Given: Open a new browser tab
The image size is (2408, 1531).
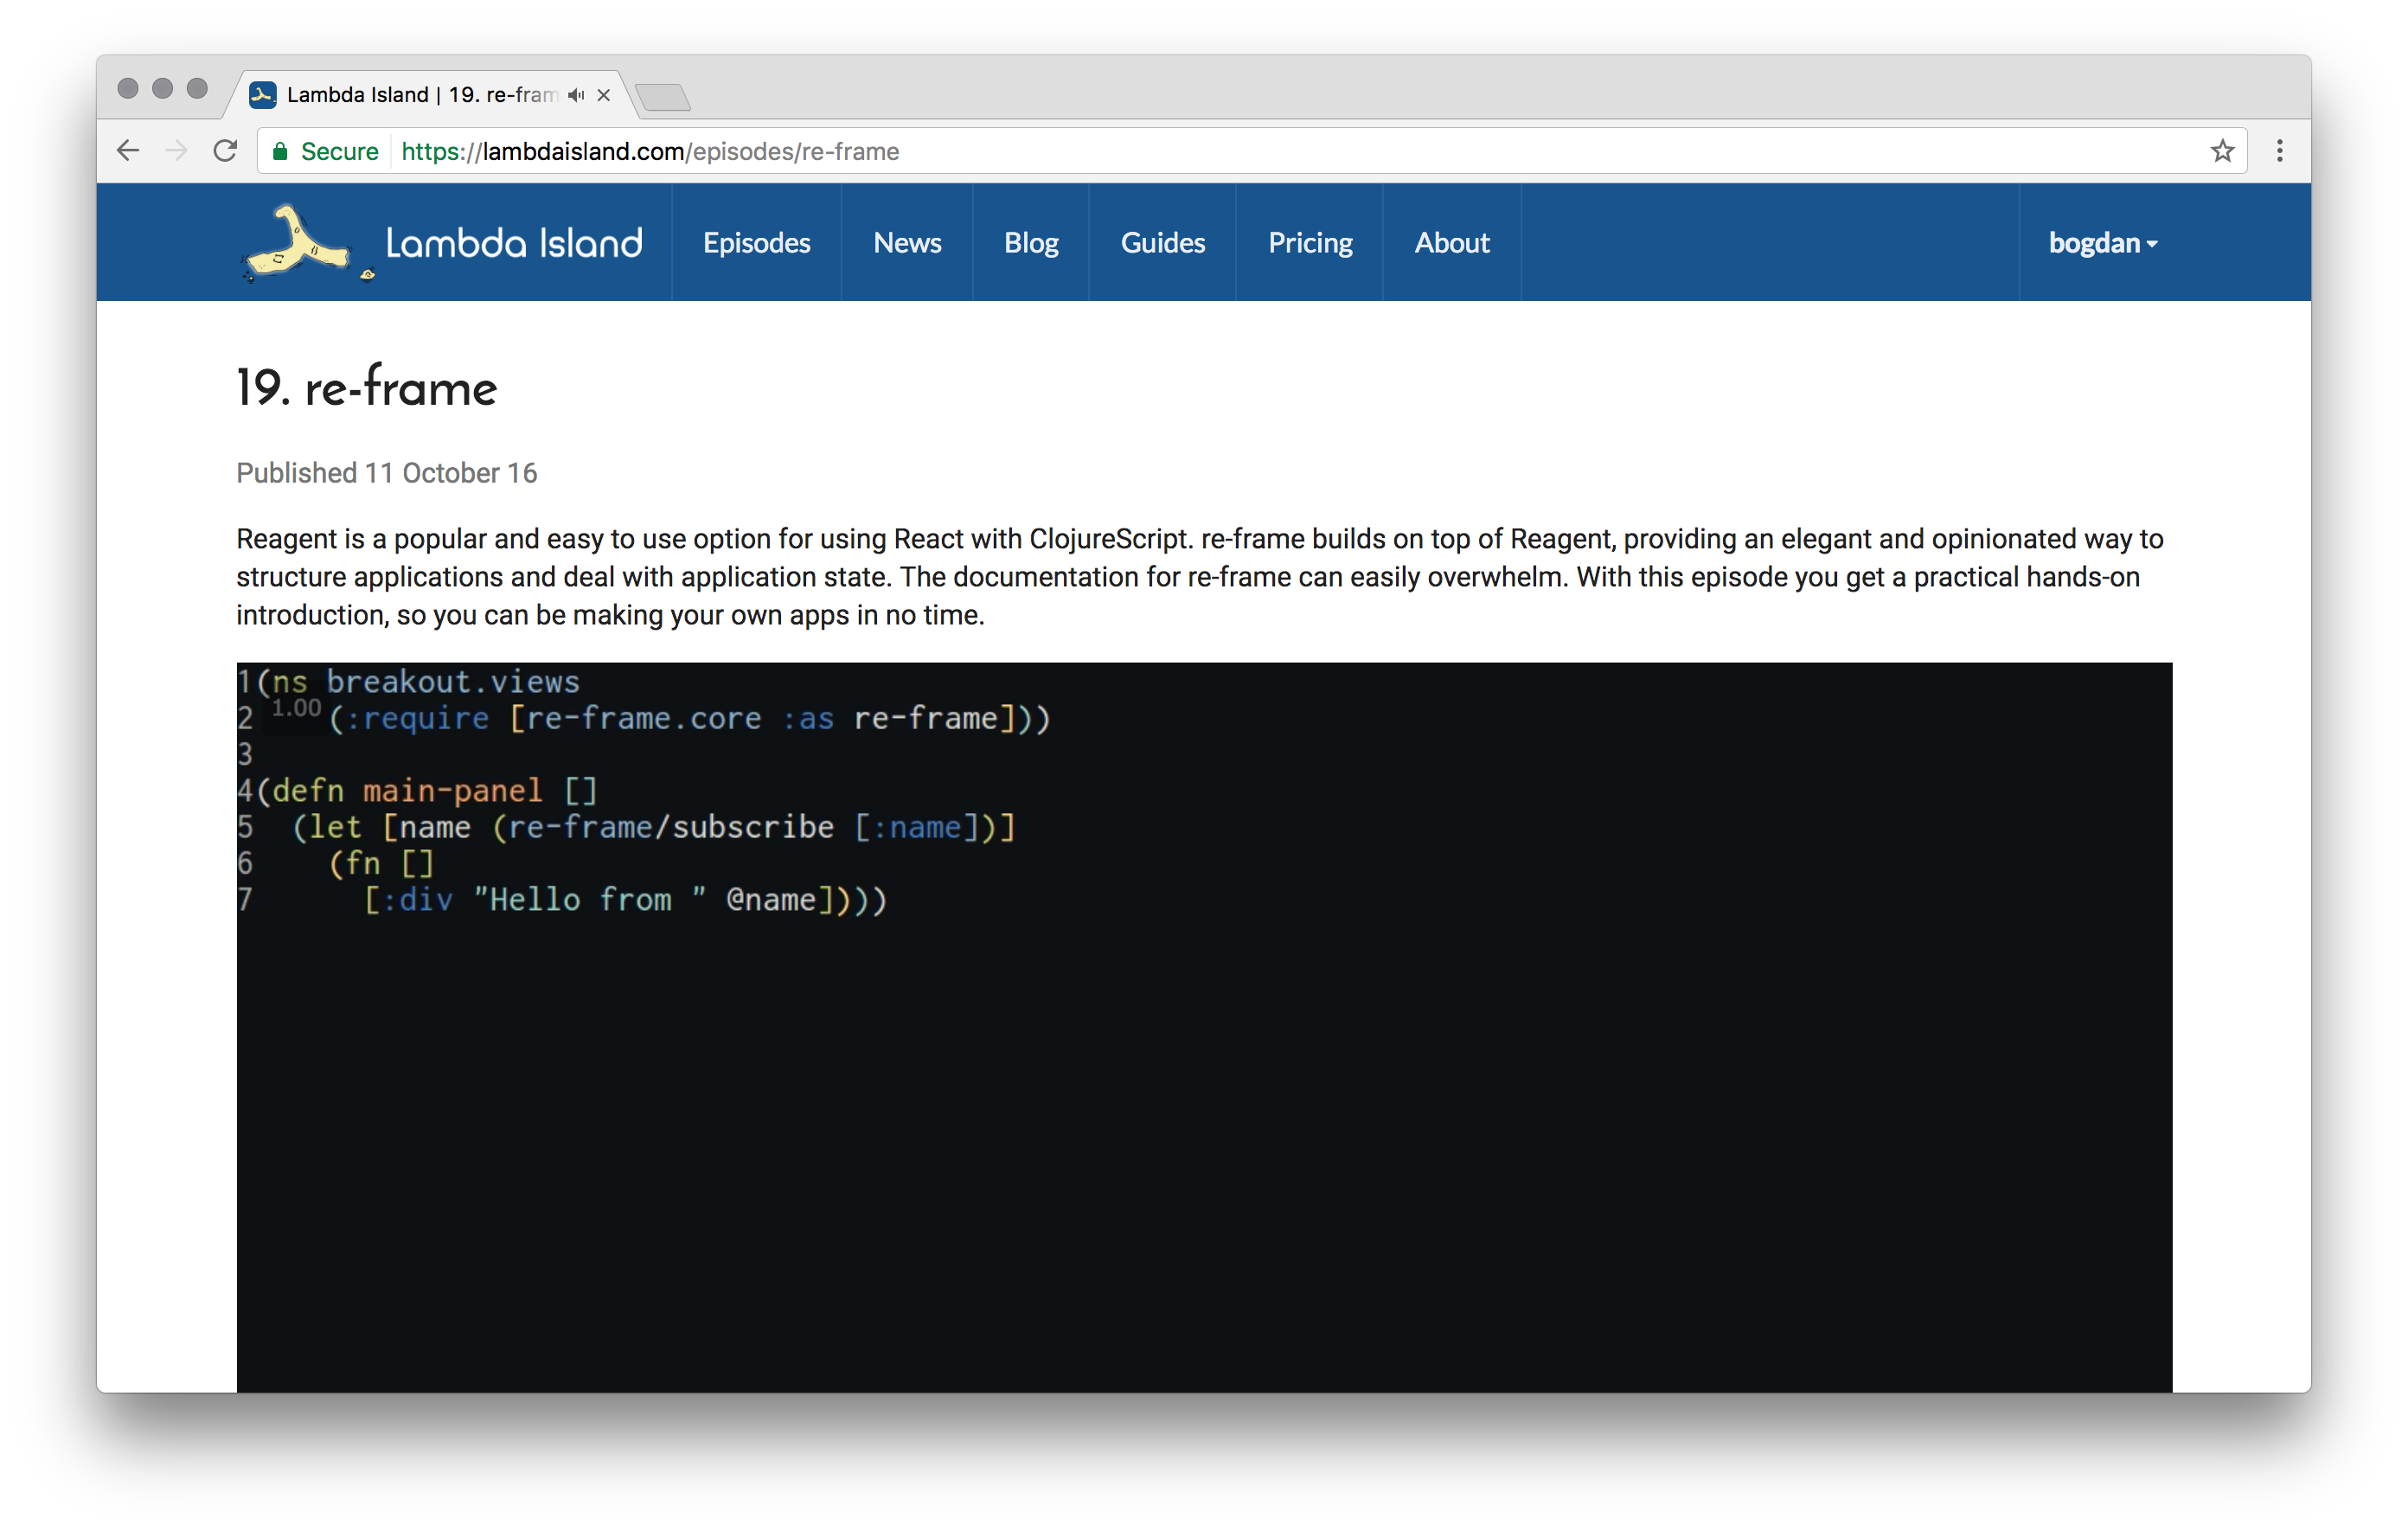Looking at the screenshot, I should 663,97.
